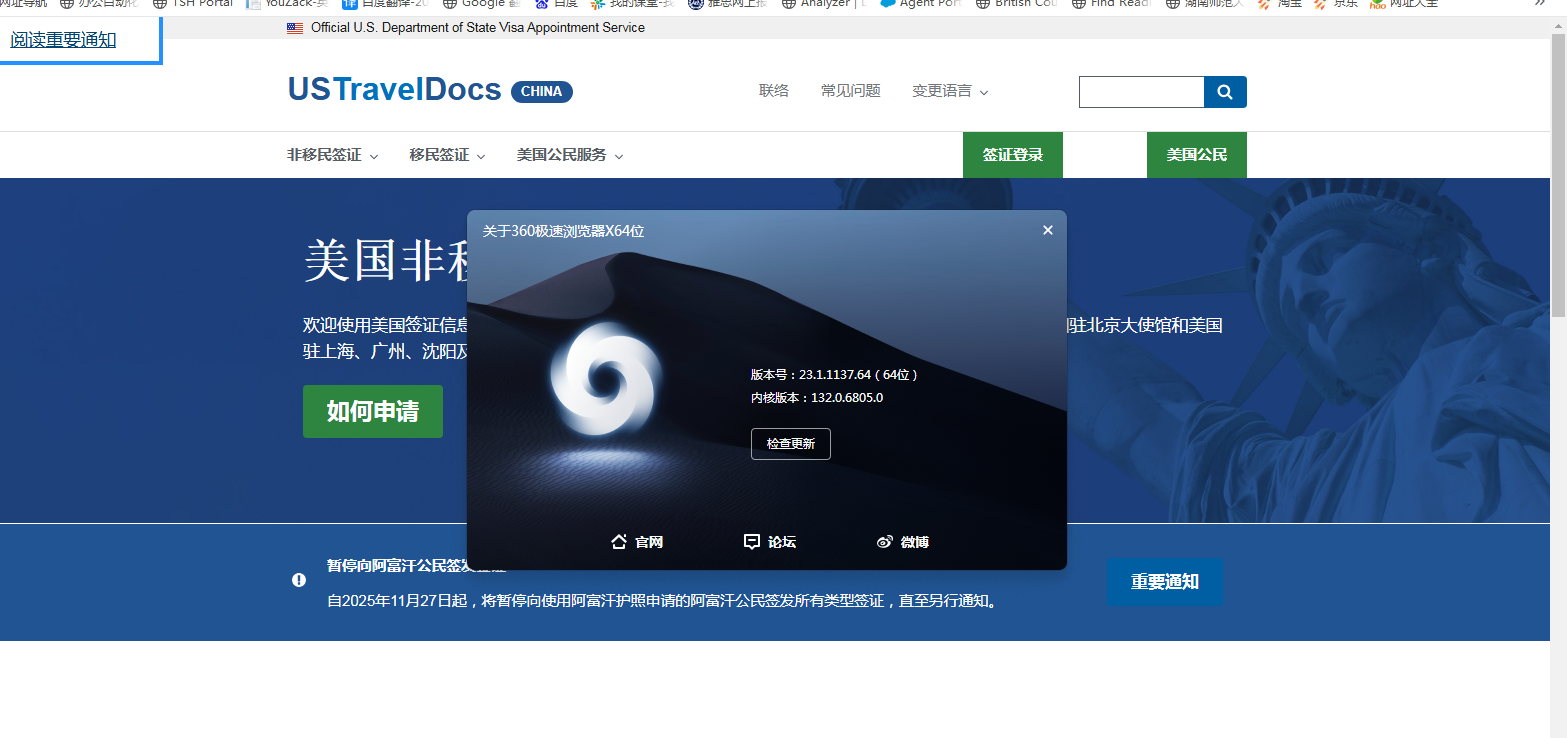Open the Analyzer bookmark
Viewport: 1567px width, 738px height.
click(824, 4)
